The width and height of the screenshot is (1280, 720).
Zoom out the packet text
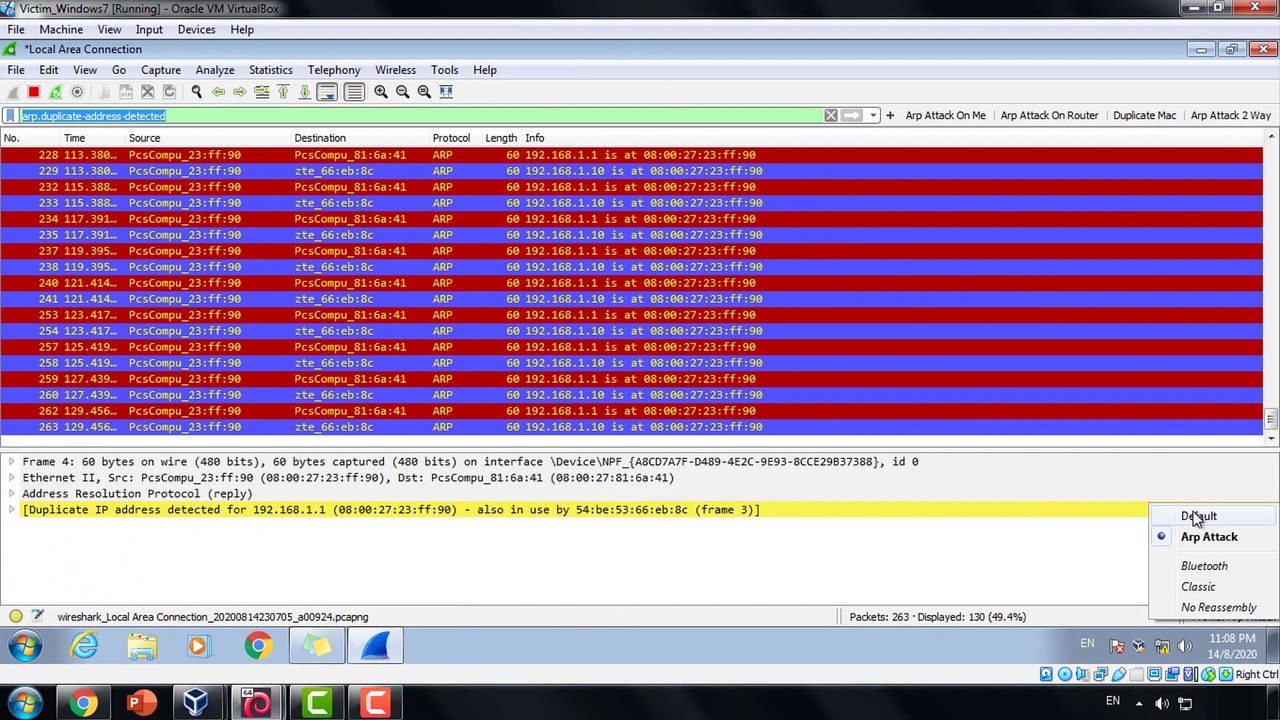point(402,92)
